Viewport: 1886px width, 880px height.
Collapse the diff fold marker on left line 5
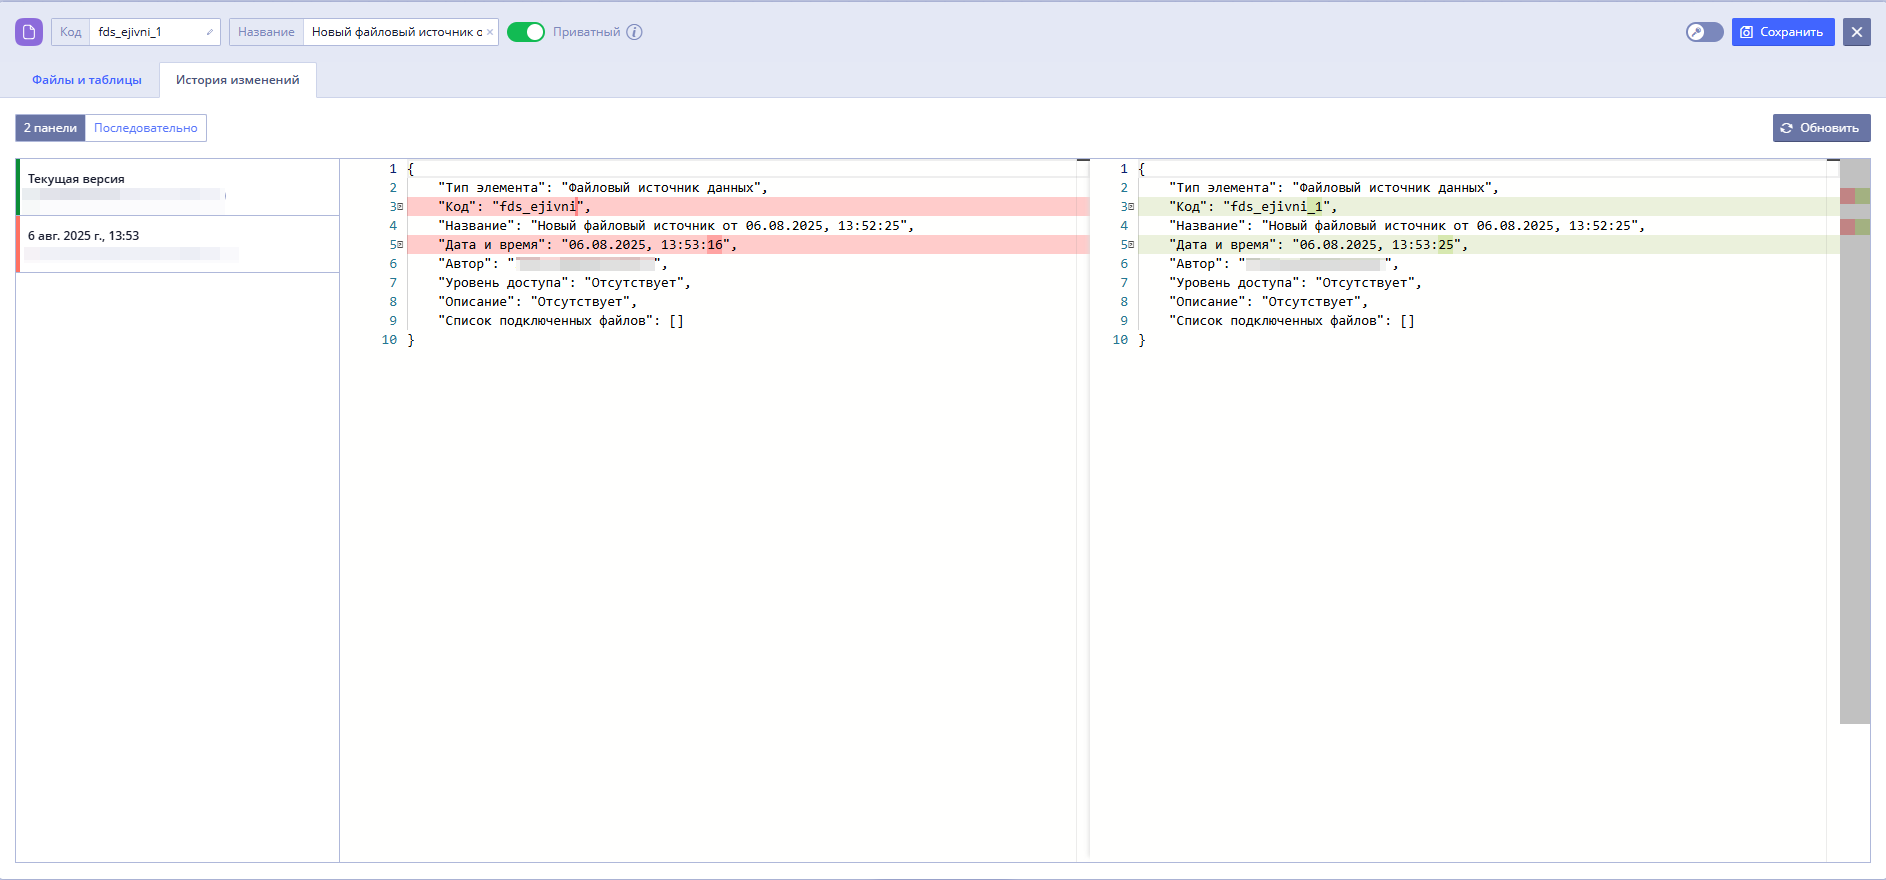[400, 245]
